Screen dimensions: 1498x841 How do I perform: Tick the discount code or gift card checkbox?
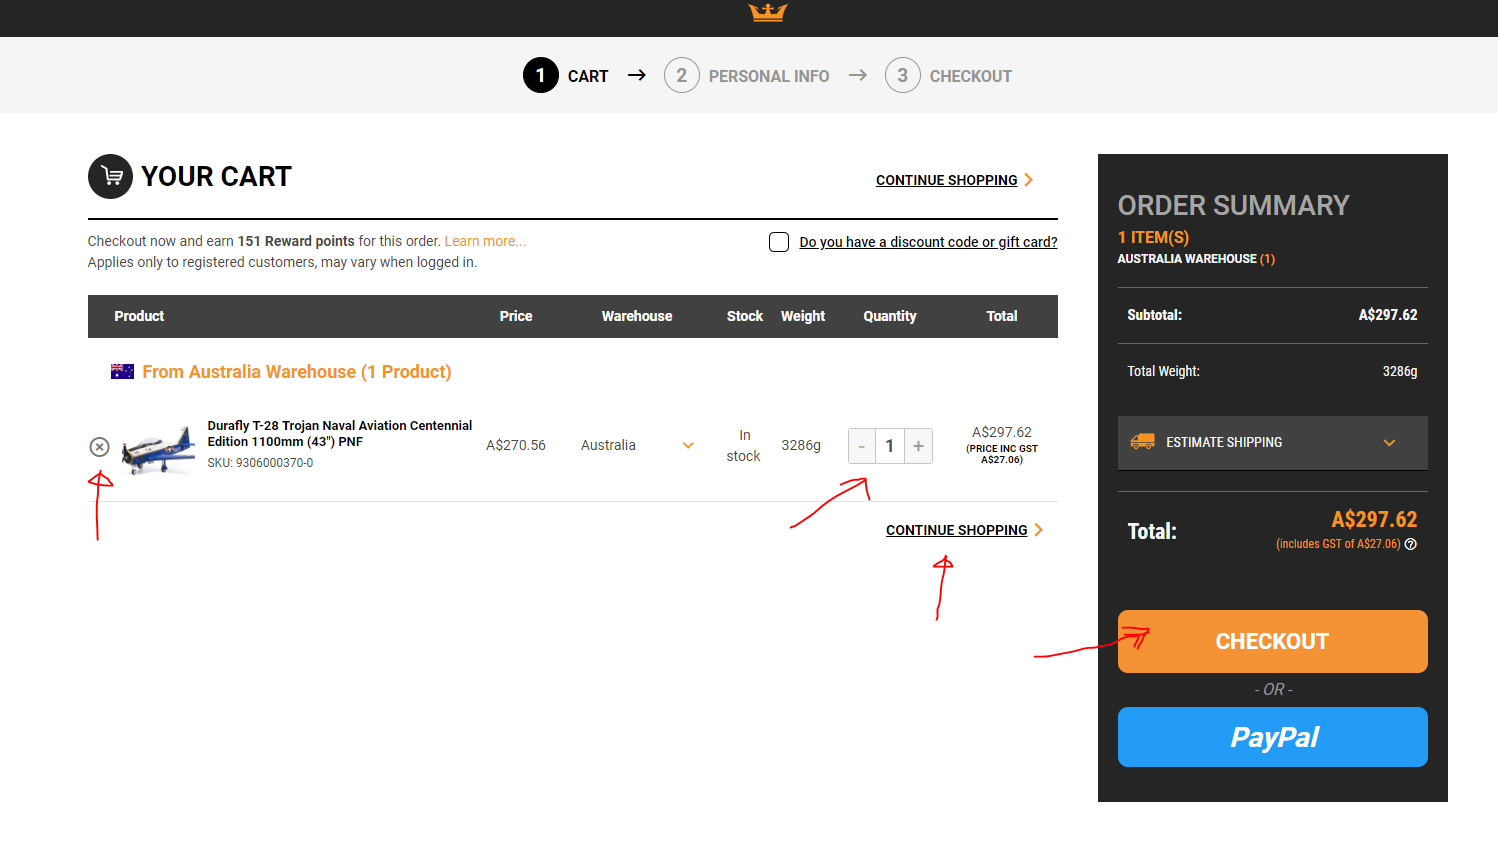[x=779, y=242]
